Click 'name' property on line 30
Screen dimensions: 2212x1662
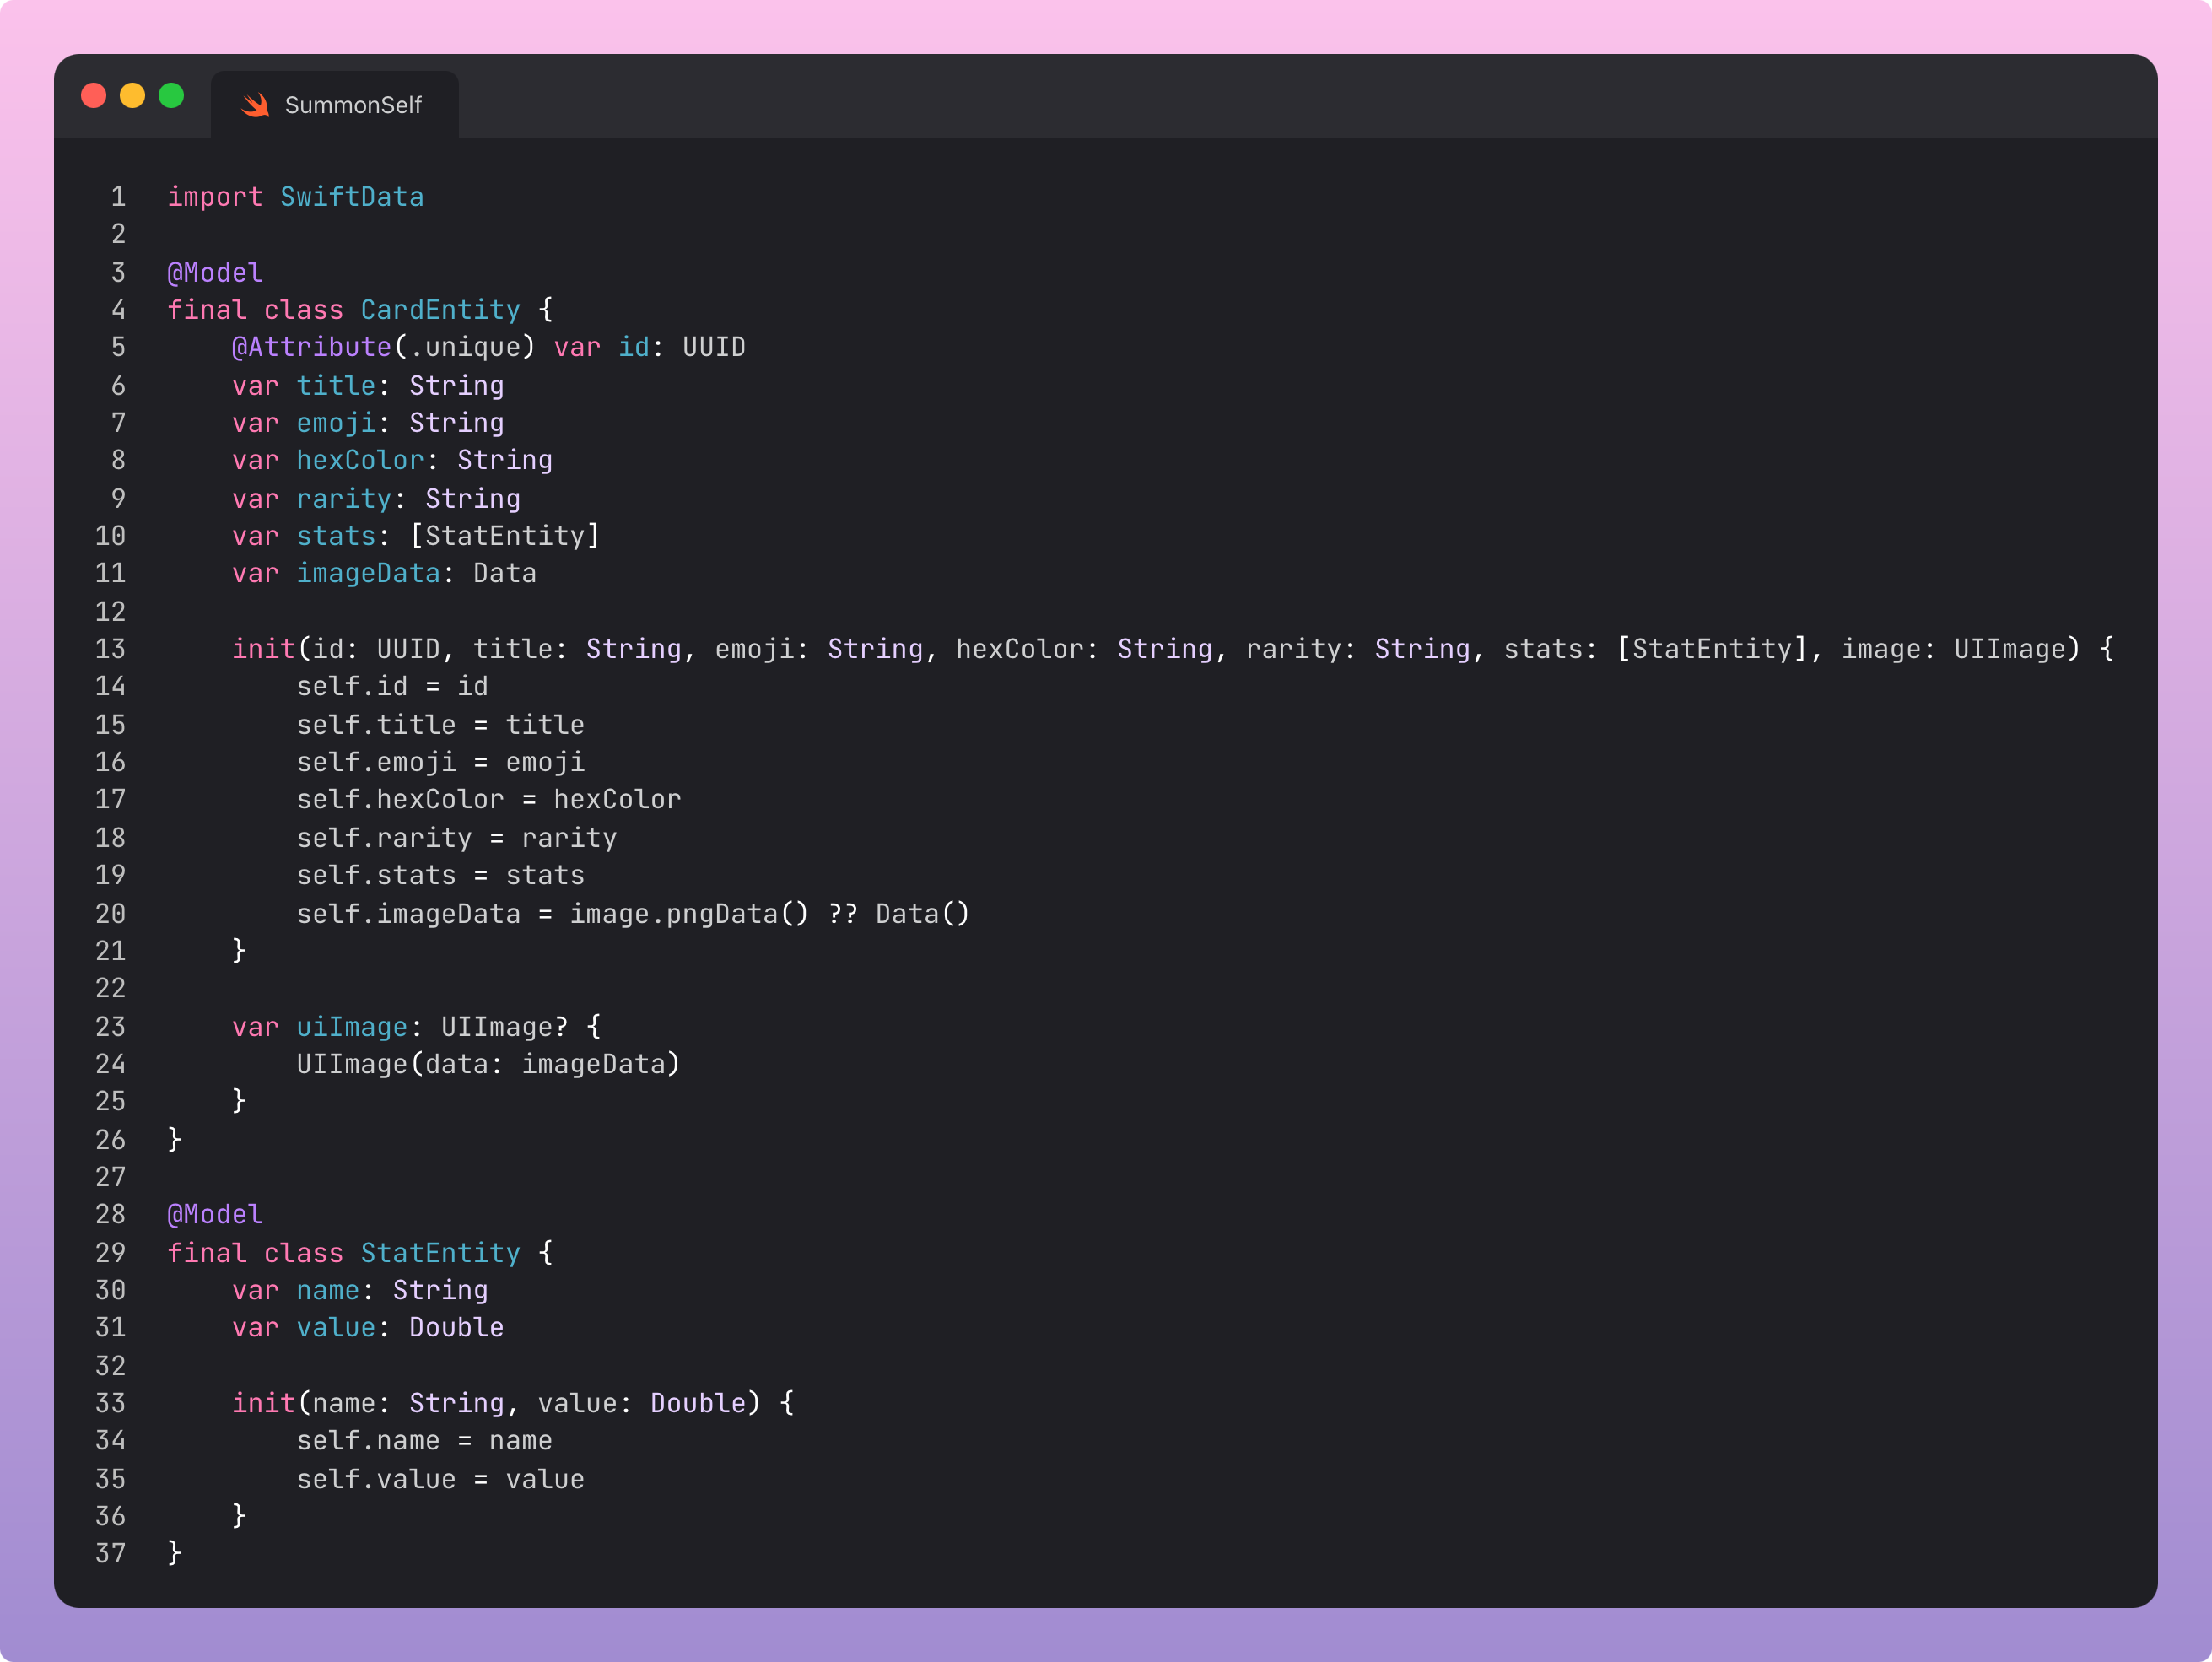(328, 1290)
